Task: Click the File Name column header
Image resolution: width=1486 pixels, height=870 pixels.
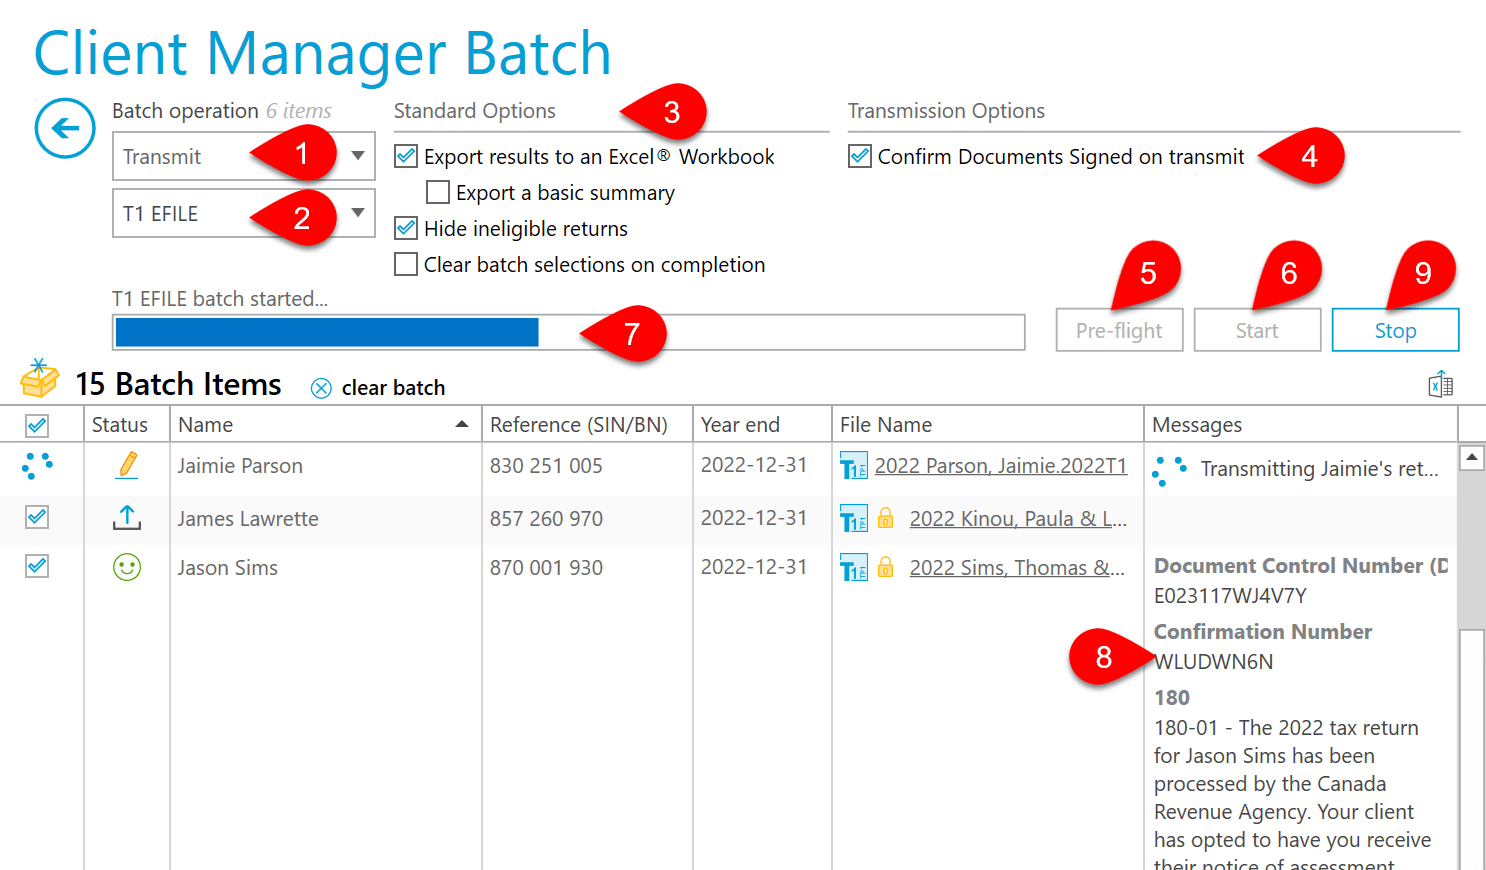Action: [x=987, y=424]
